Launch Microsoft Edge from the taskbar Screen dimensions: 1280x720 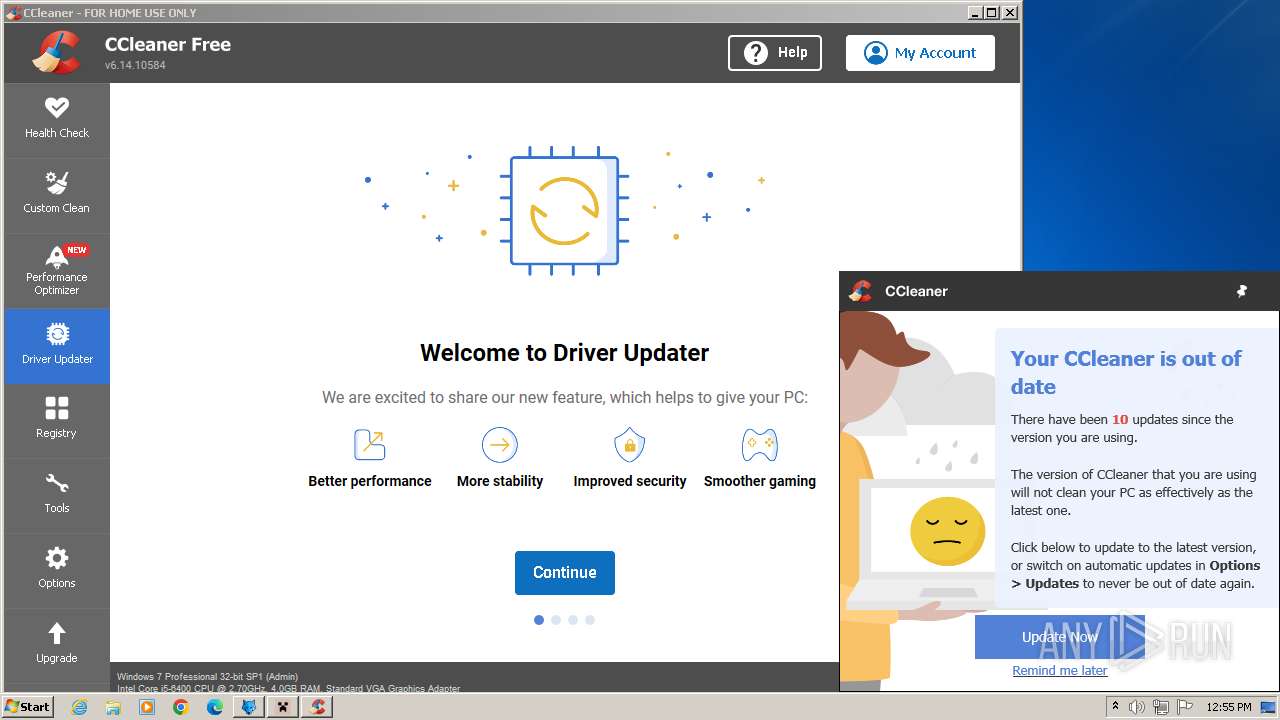pos(215,707)
